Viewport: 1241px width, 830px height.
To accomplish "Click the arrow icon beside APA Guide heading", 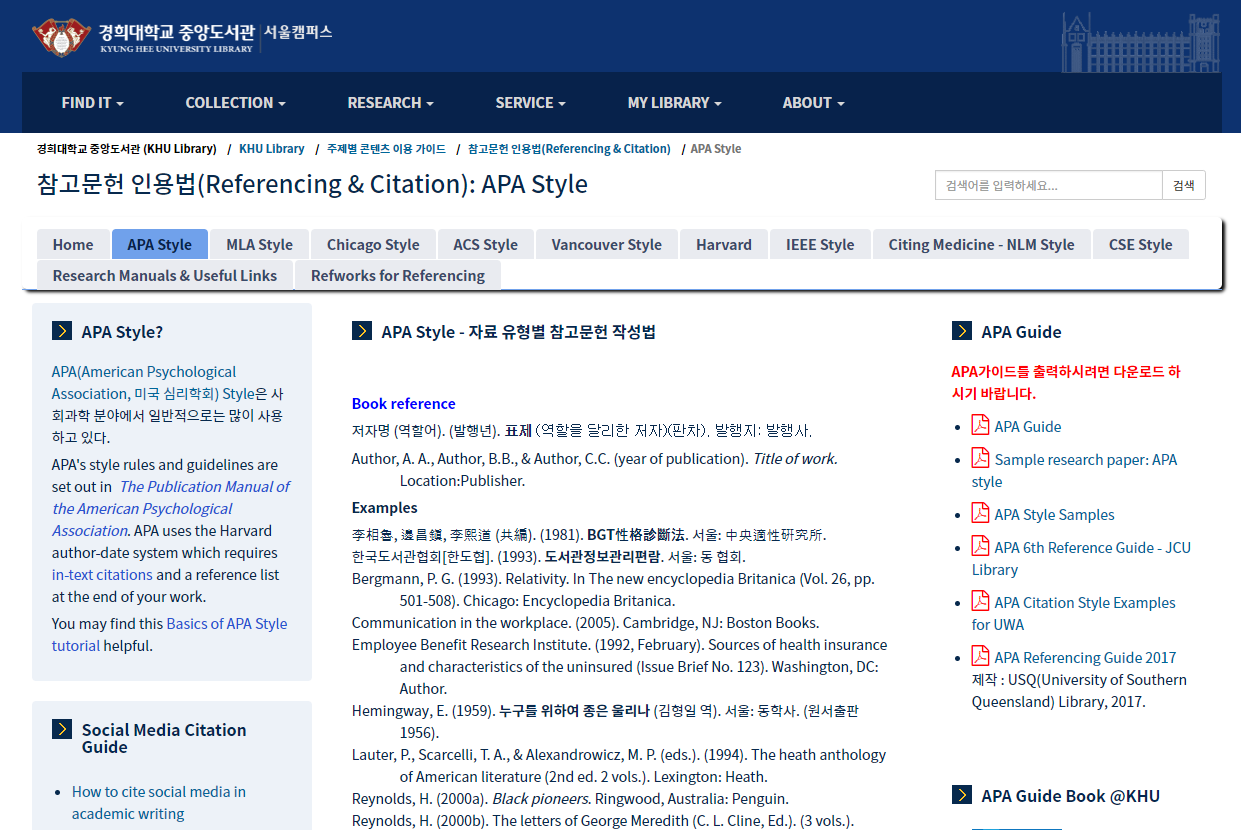I will coord(962,331).
